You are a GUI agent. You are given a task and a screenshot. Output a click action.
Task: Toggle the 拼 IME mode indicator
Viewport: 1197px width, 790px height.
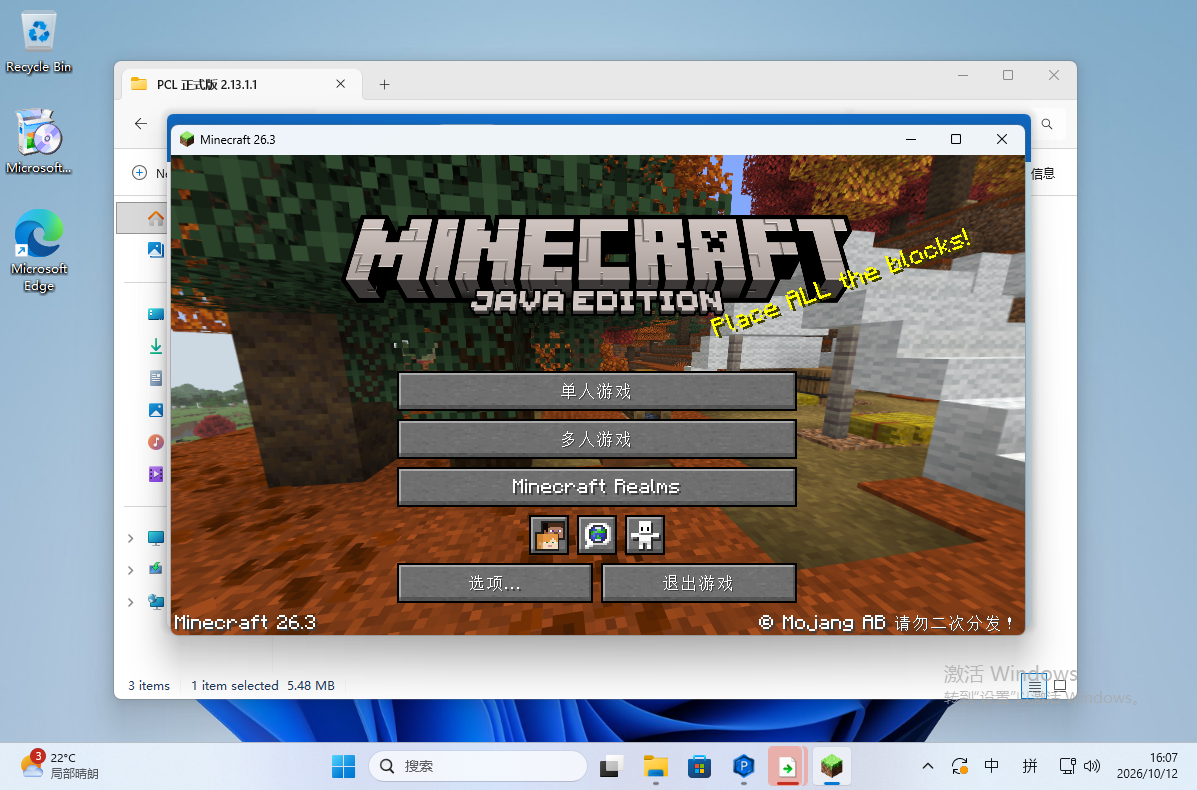[1030, 766]
